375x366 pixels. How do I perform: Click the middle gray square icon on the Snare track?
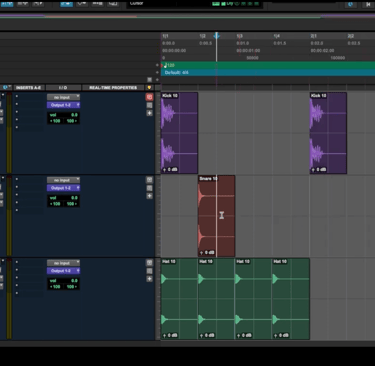149,188
